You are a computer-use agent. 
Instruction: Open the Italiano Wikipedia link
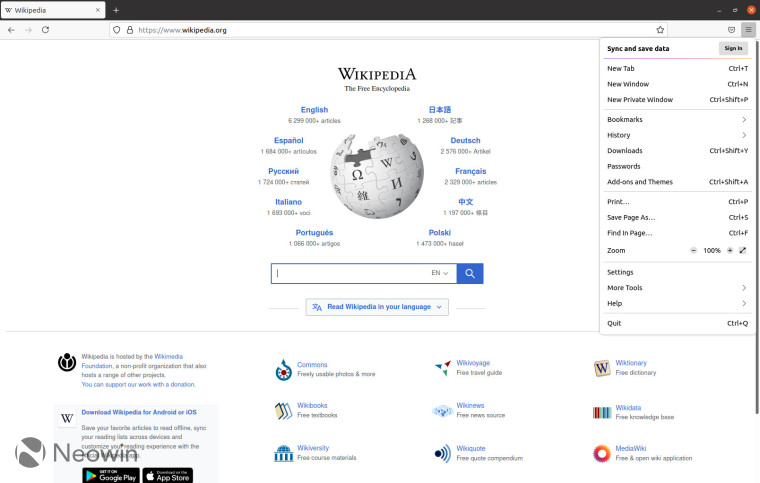coord(288,202)
